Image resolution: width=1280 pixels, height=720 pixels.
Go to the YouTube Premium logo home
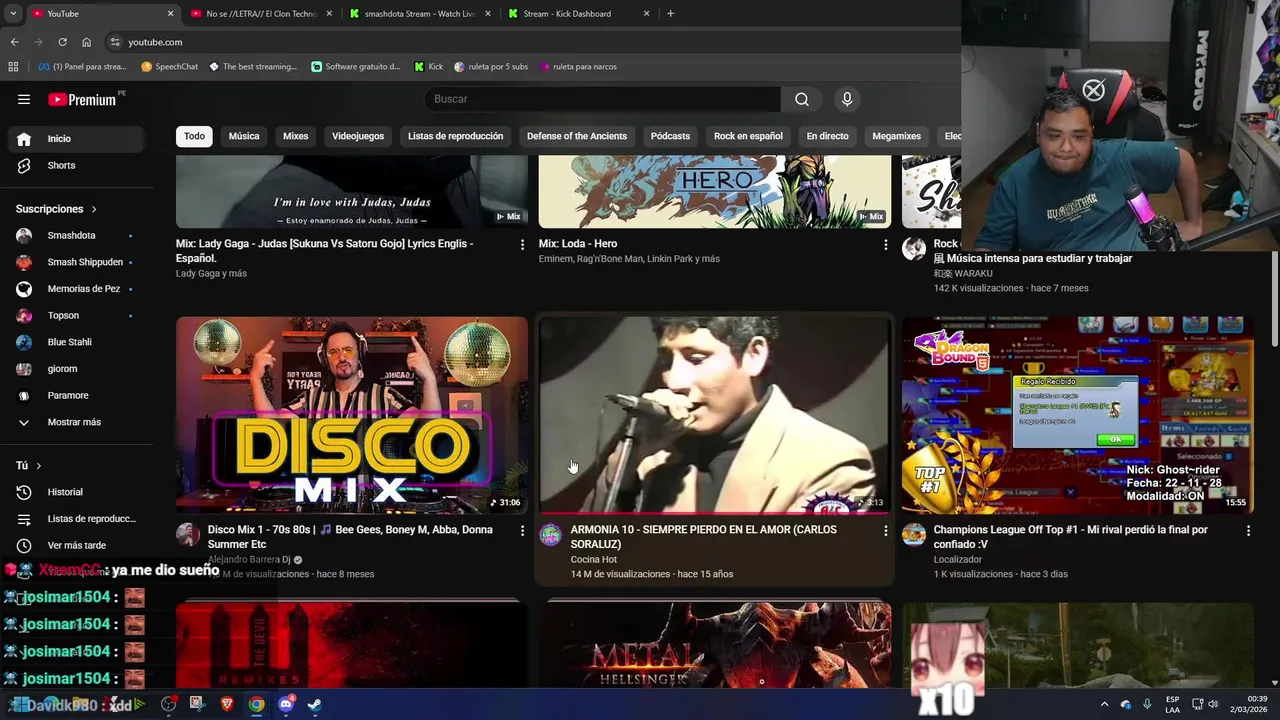(x=82, y=99)
